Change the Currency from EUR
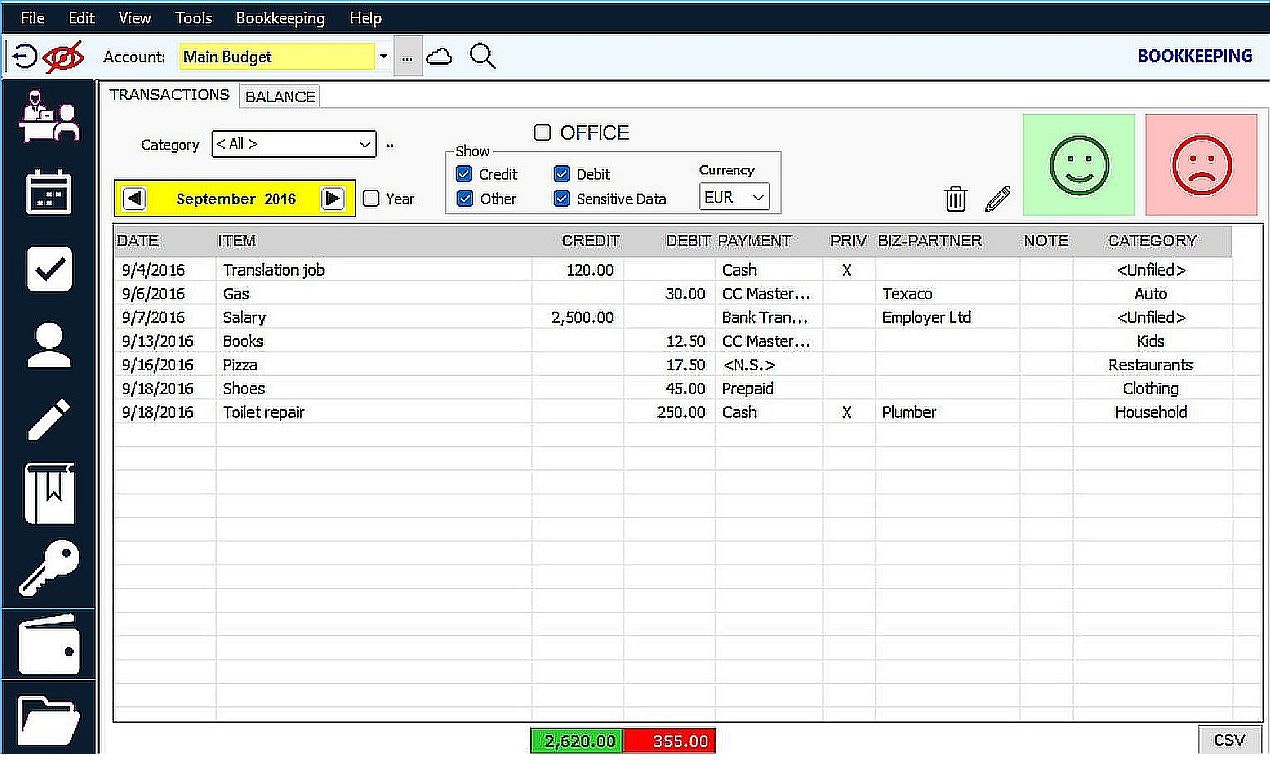This screenshot has height=760, width=1270. [734, 197]
